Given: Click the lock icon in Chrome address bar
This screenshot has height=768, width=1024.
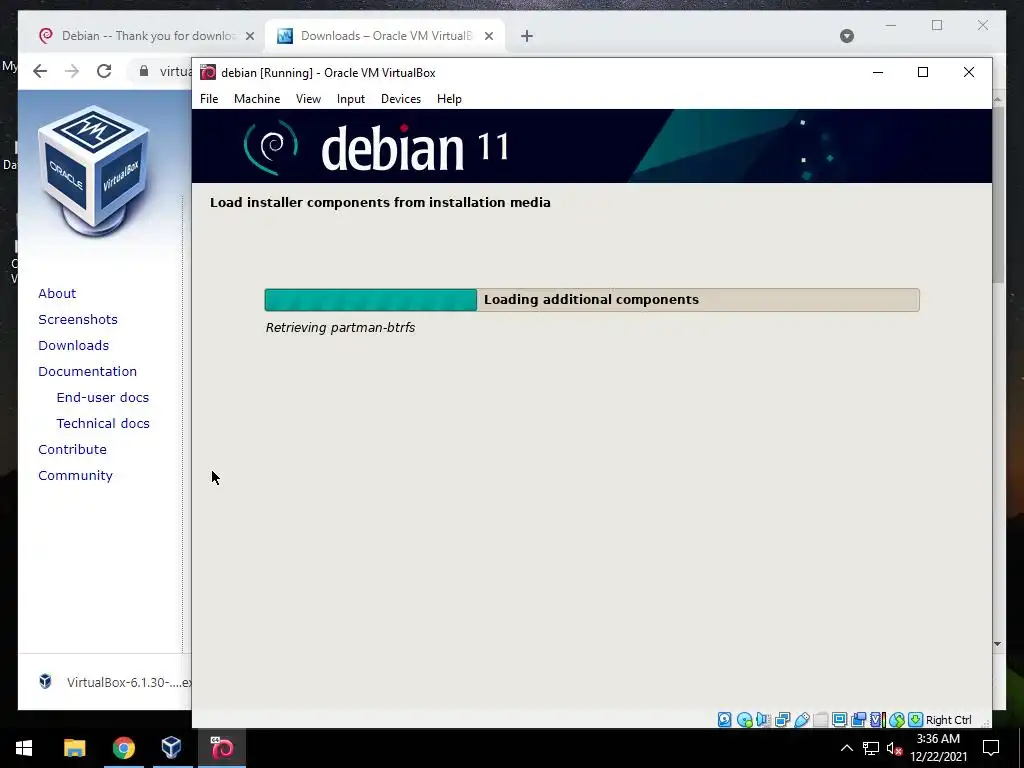Looking at the screenshot, I should click(144, 71).
